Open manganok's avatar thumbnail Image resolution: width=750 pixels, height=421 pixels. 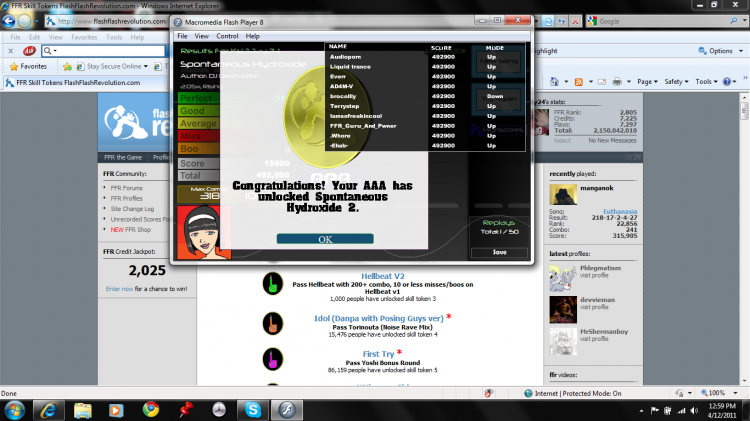[563, 194]
